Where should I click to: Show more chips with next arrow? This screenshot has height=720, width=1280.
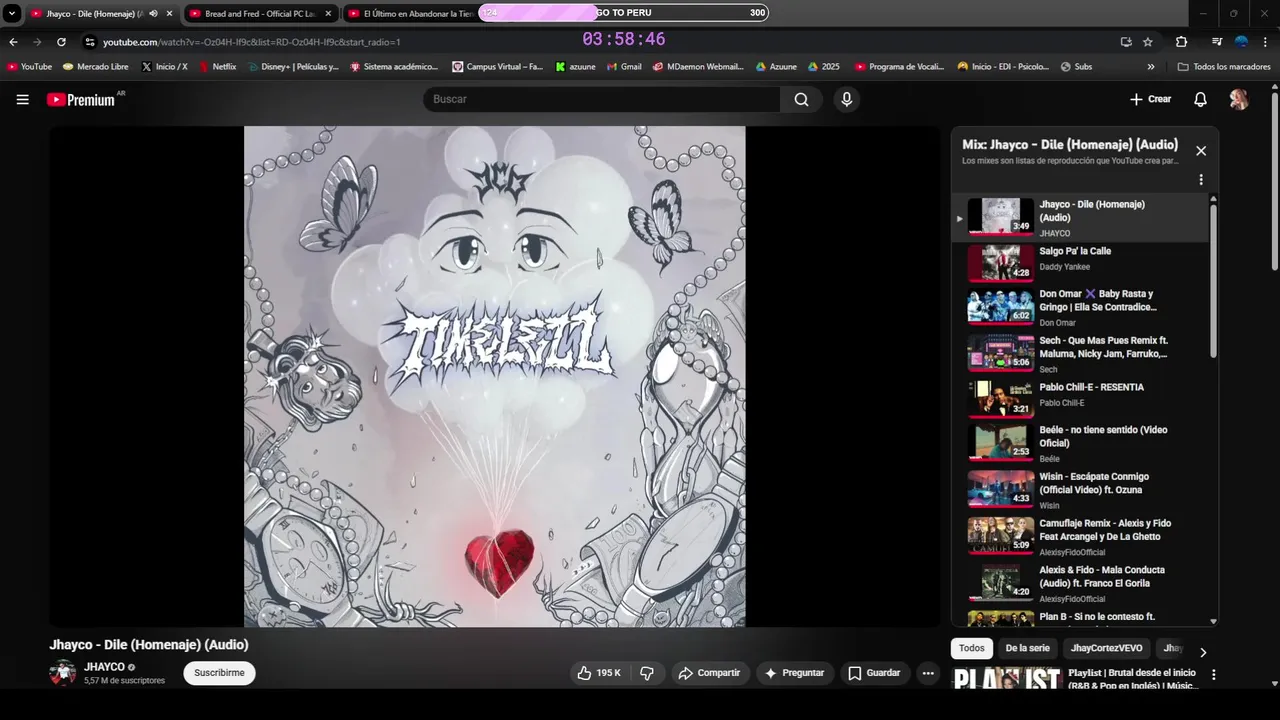pos(1203,652)
